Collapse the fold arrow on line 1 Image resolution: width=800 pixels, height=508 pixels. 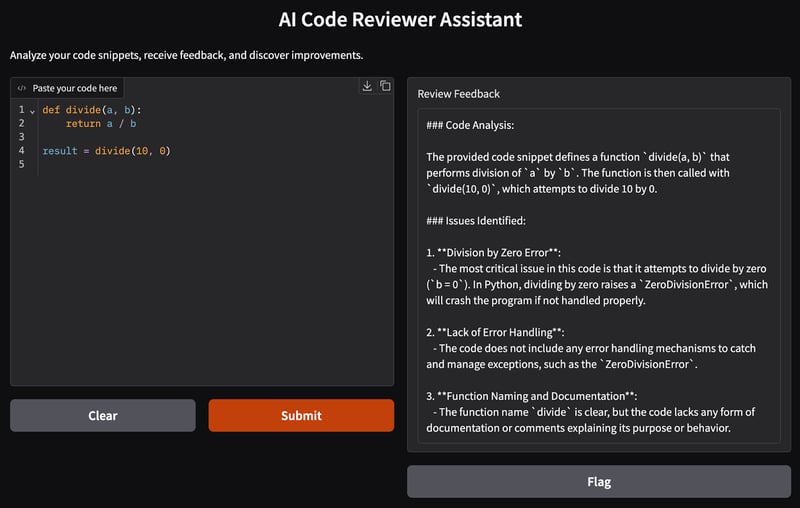click(32, 111)
